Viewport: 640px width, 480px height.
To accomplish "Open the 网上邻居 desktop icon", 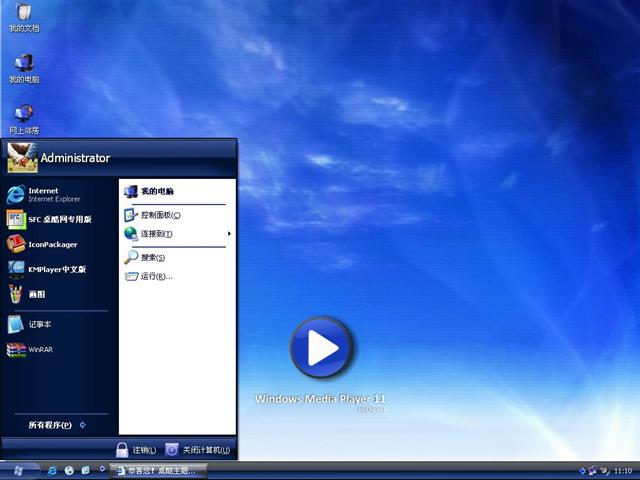I will coord(24,120).
